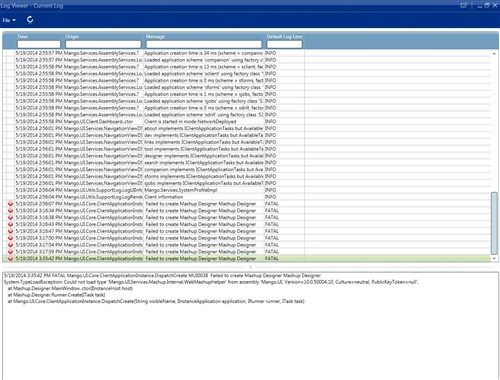Click the splitter grip between list and details
Image resolution: width=500 pixels, height=380 pixels.
251,267
